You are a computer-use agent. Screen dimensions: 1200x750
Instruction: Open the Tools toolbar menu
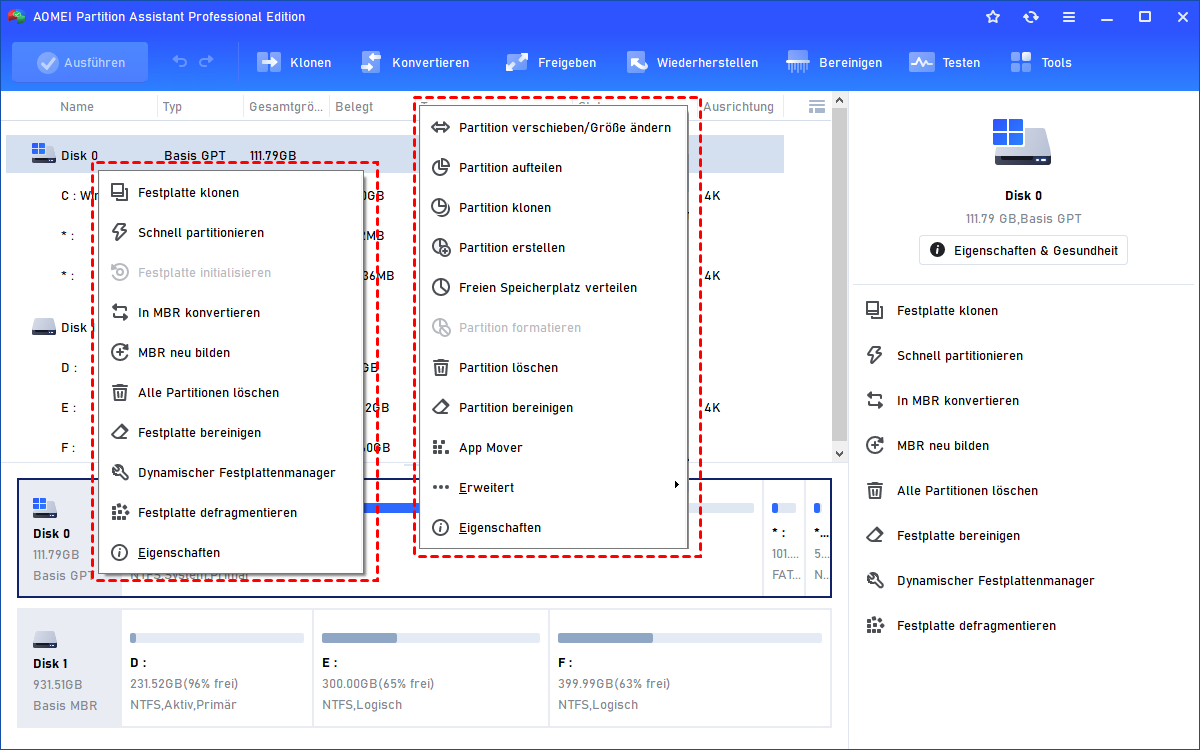point(1040,62)
